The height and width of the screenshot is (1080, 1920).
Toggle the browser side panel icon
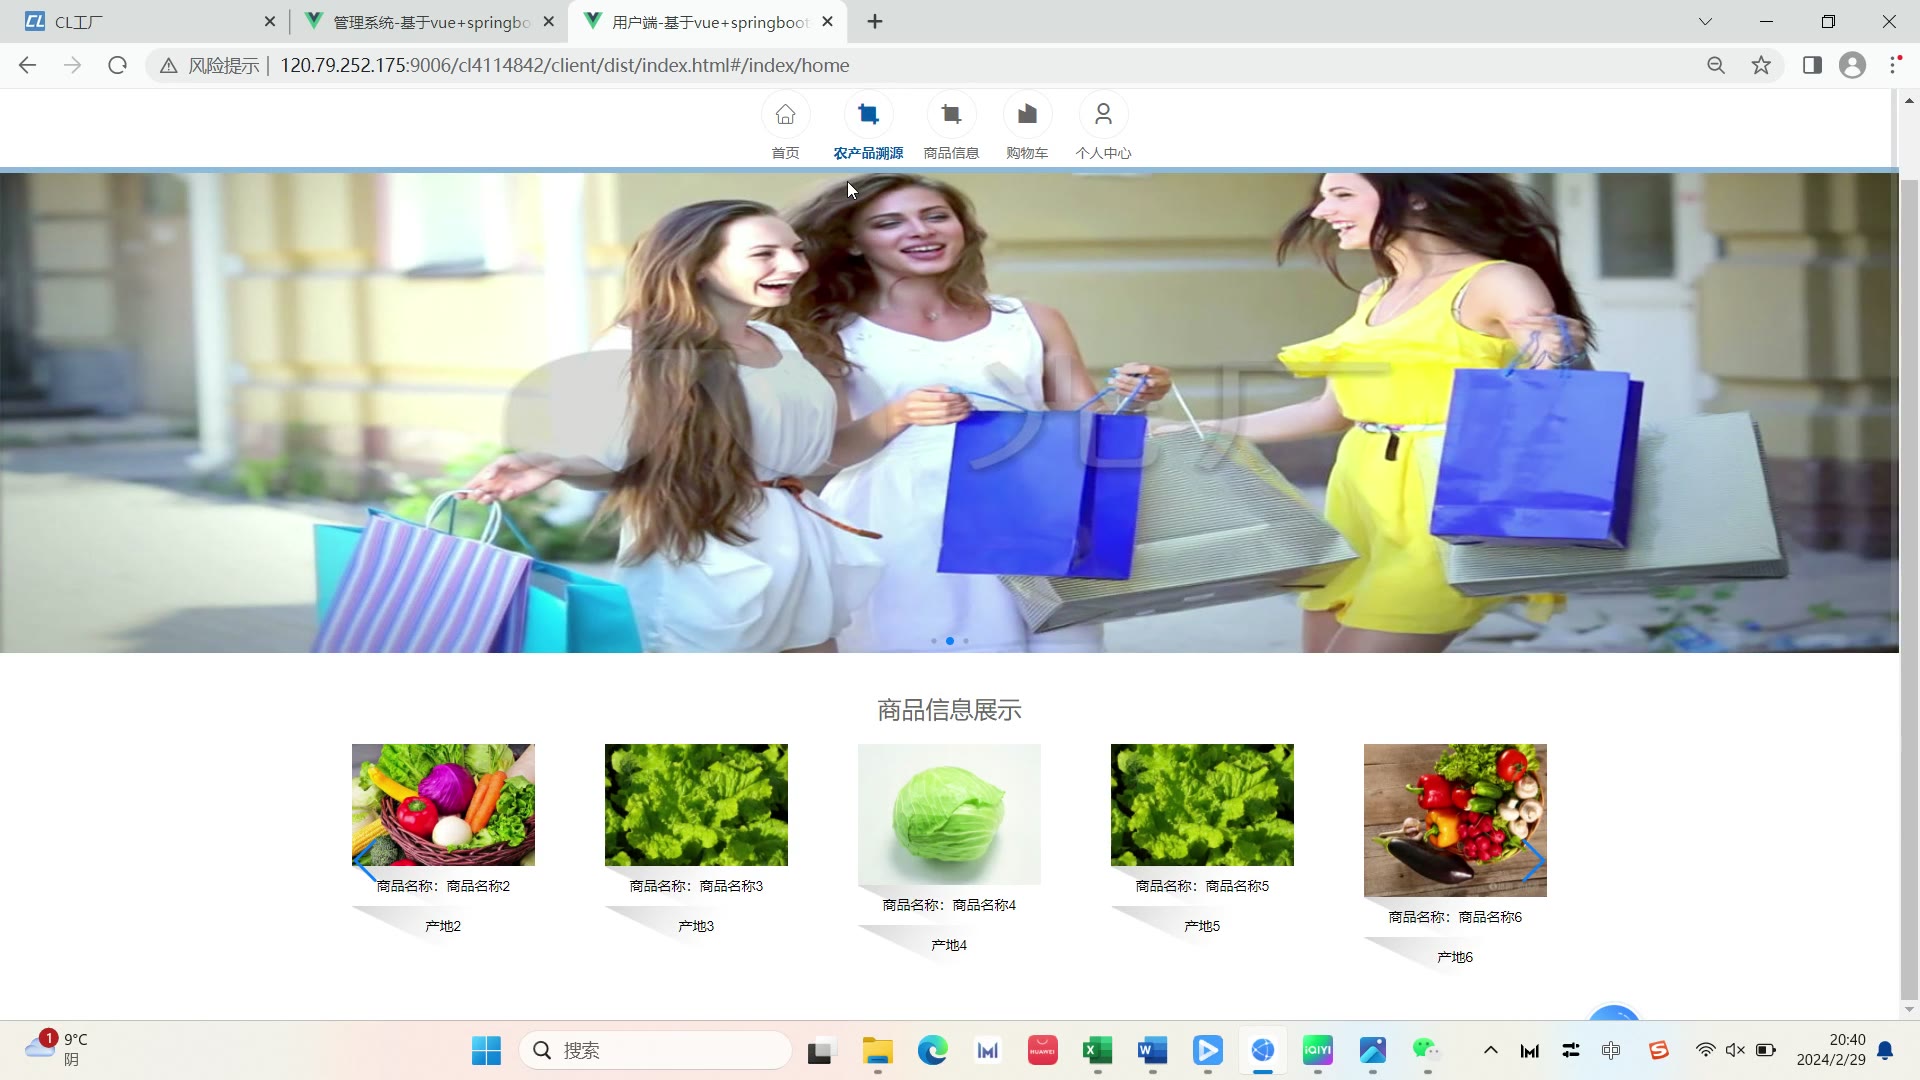tap(1812, 66)
